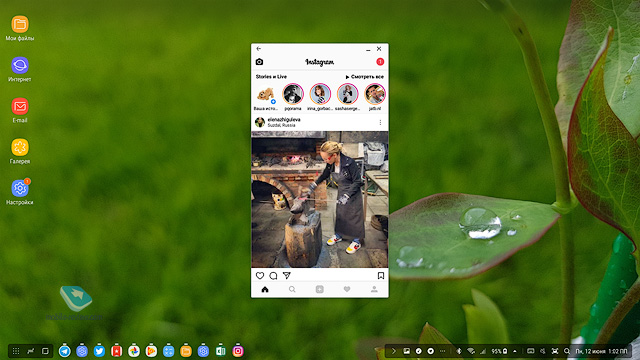
Task: Open 'Мои файлы' desktop icon
Action: pos(20,29)
